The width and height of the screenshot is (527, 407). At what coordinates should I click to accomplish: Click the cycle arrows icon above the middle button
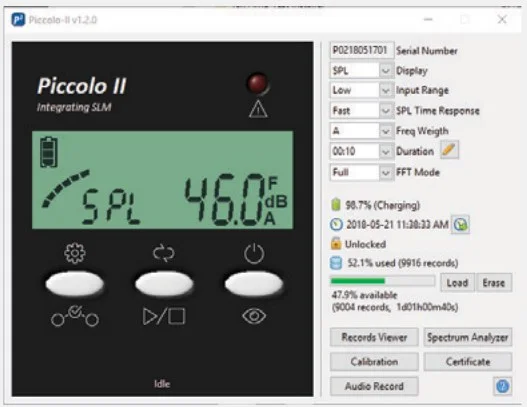coord(164,253)
